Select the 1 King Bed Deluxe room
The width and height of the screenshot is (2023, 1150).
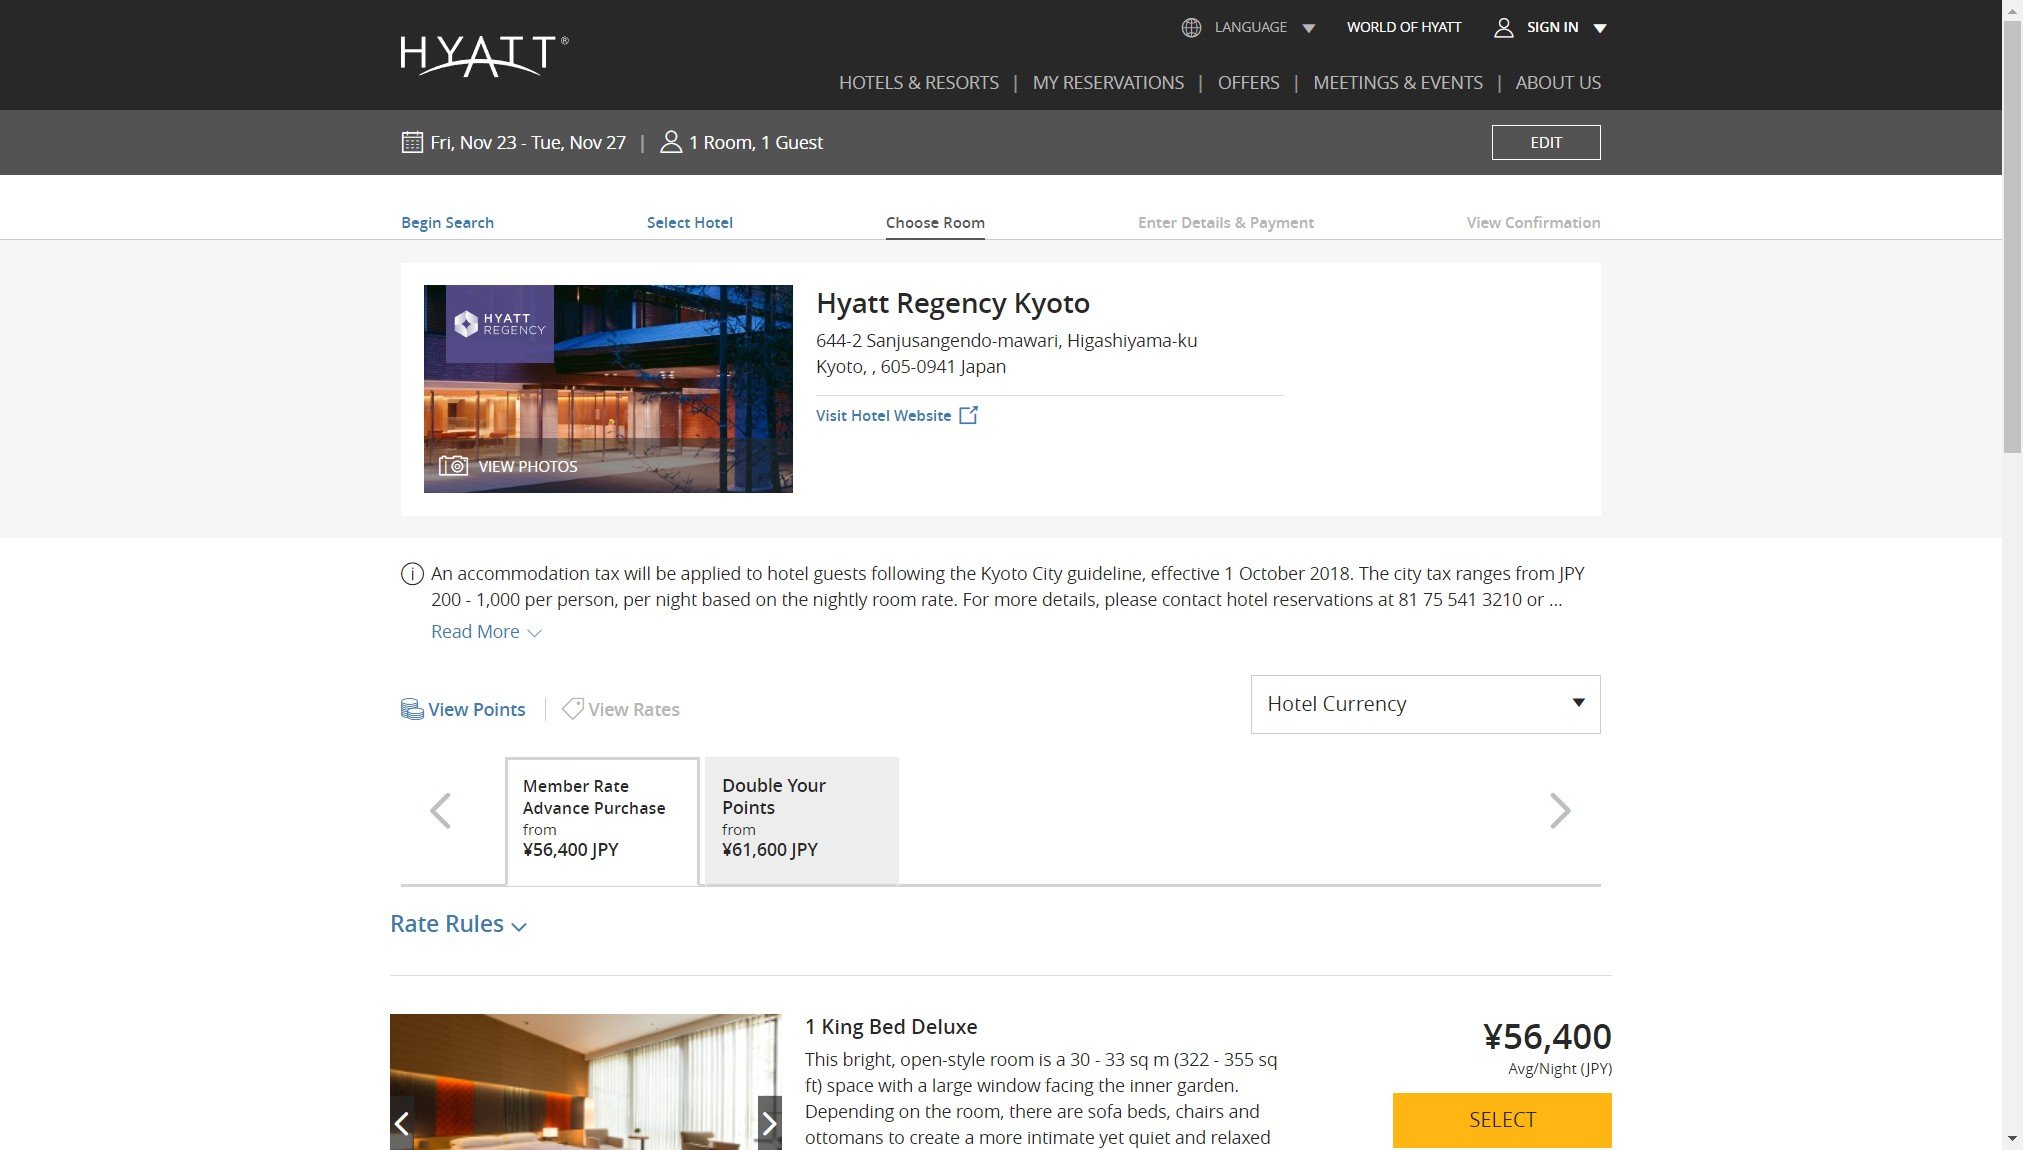[1502, 1120]
